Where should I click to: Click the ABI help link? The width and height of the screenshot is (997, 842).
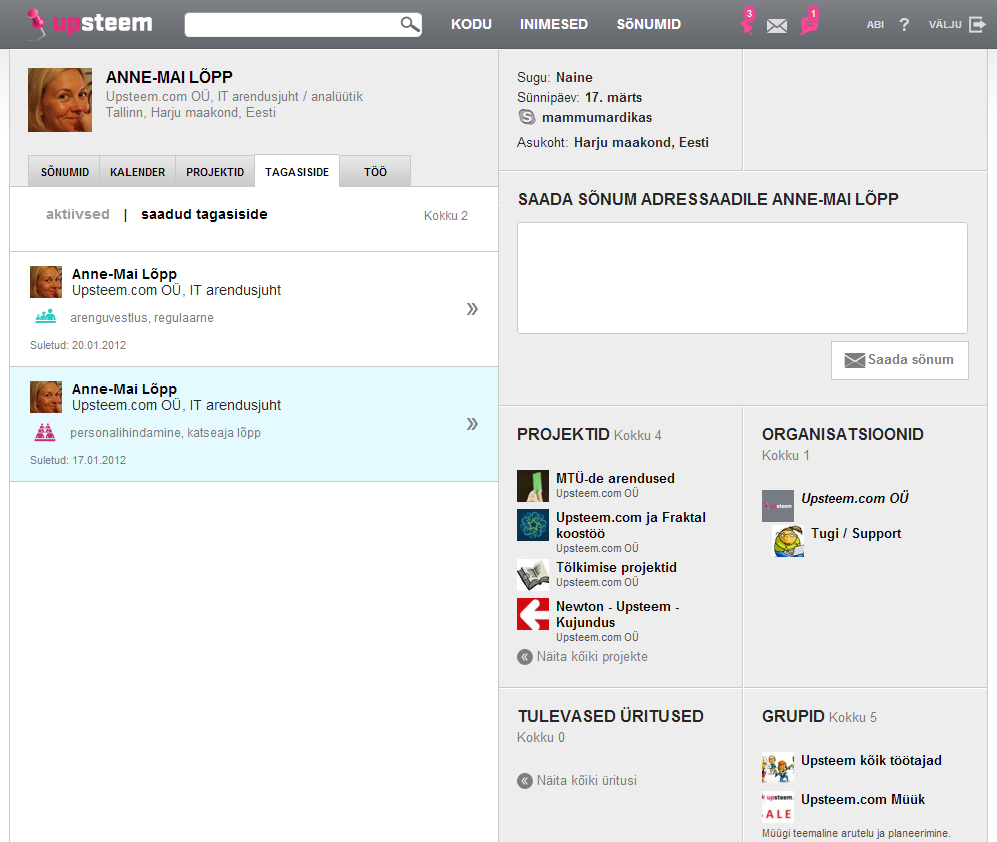[875, 25]
